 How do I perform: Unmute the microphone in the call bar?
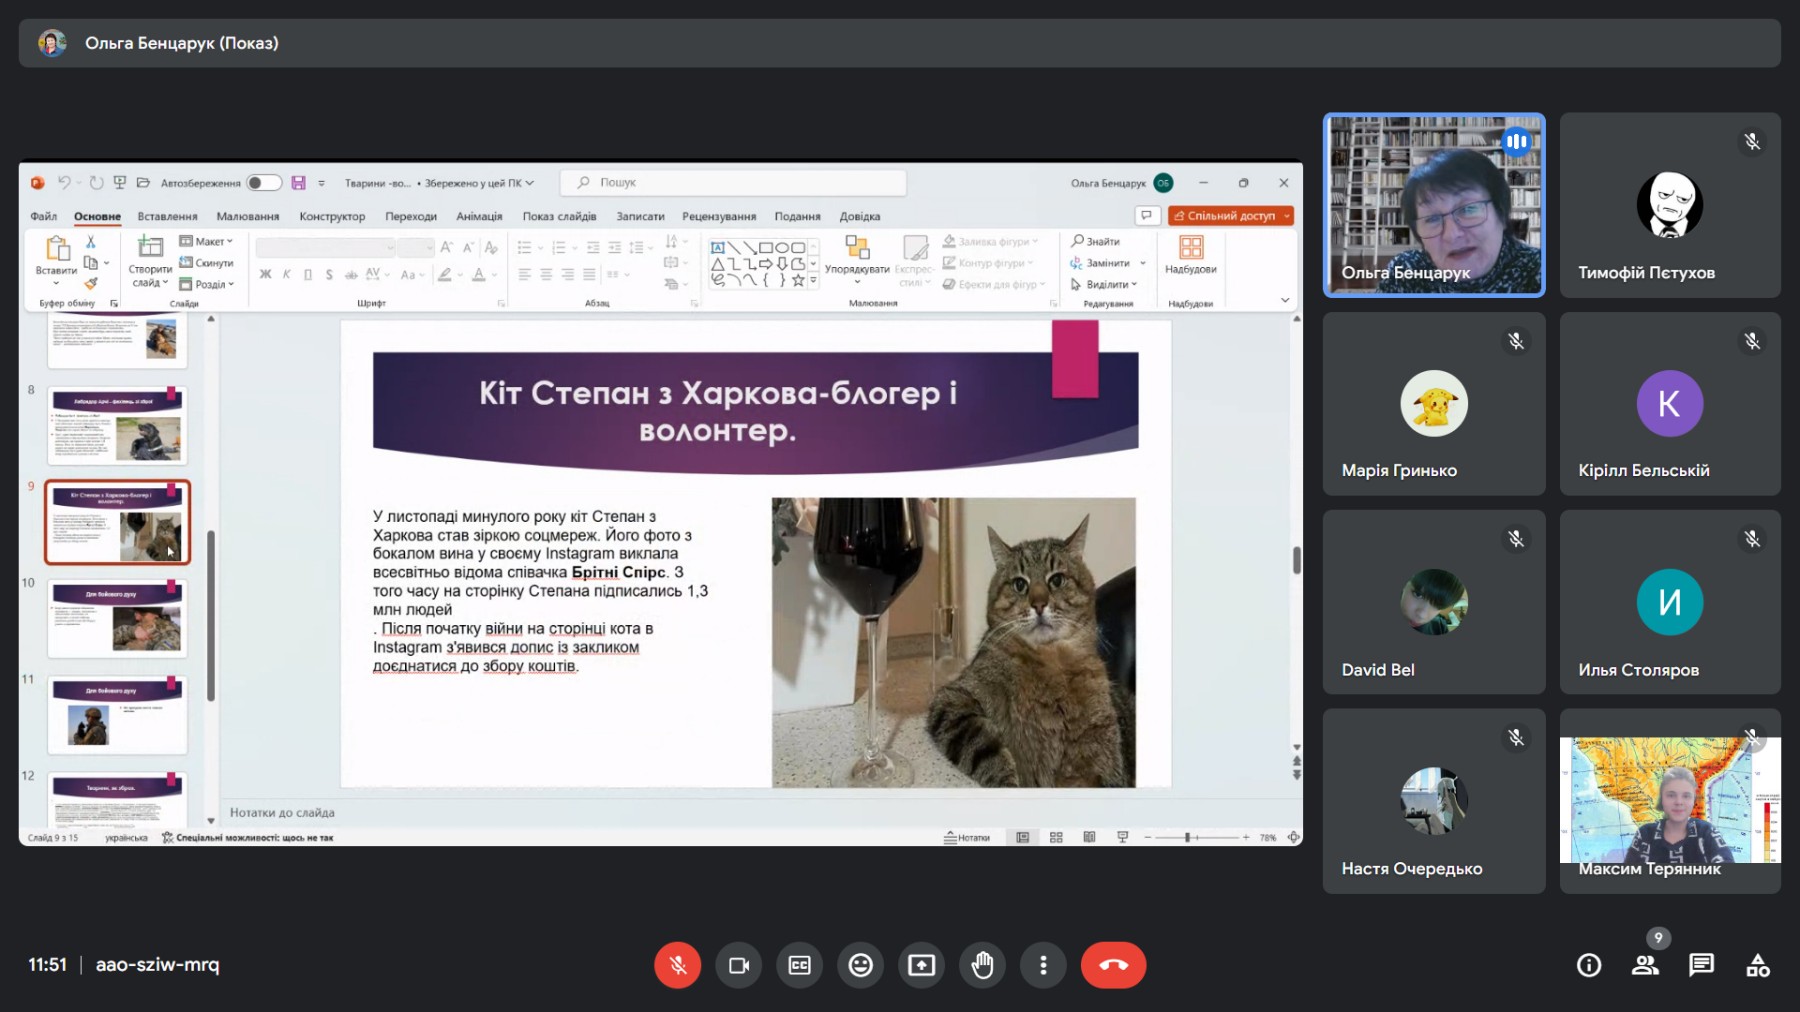(x=677, y=965)
